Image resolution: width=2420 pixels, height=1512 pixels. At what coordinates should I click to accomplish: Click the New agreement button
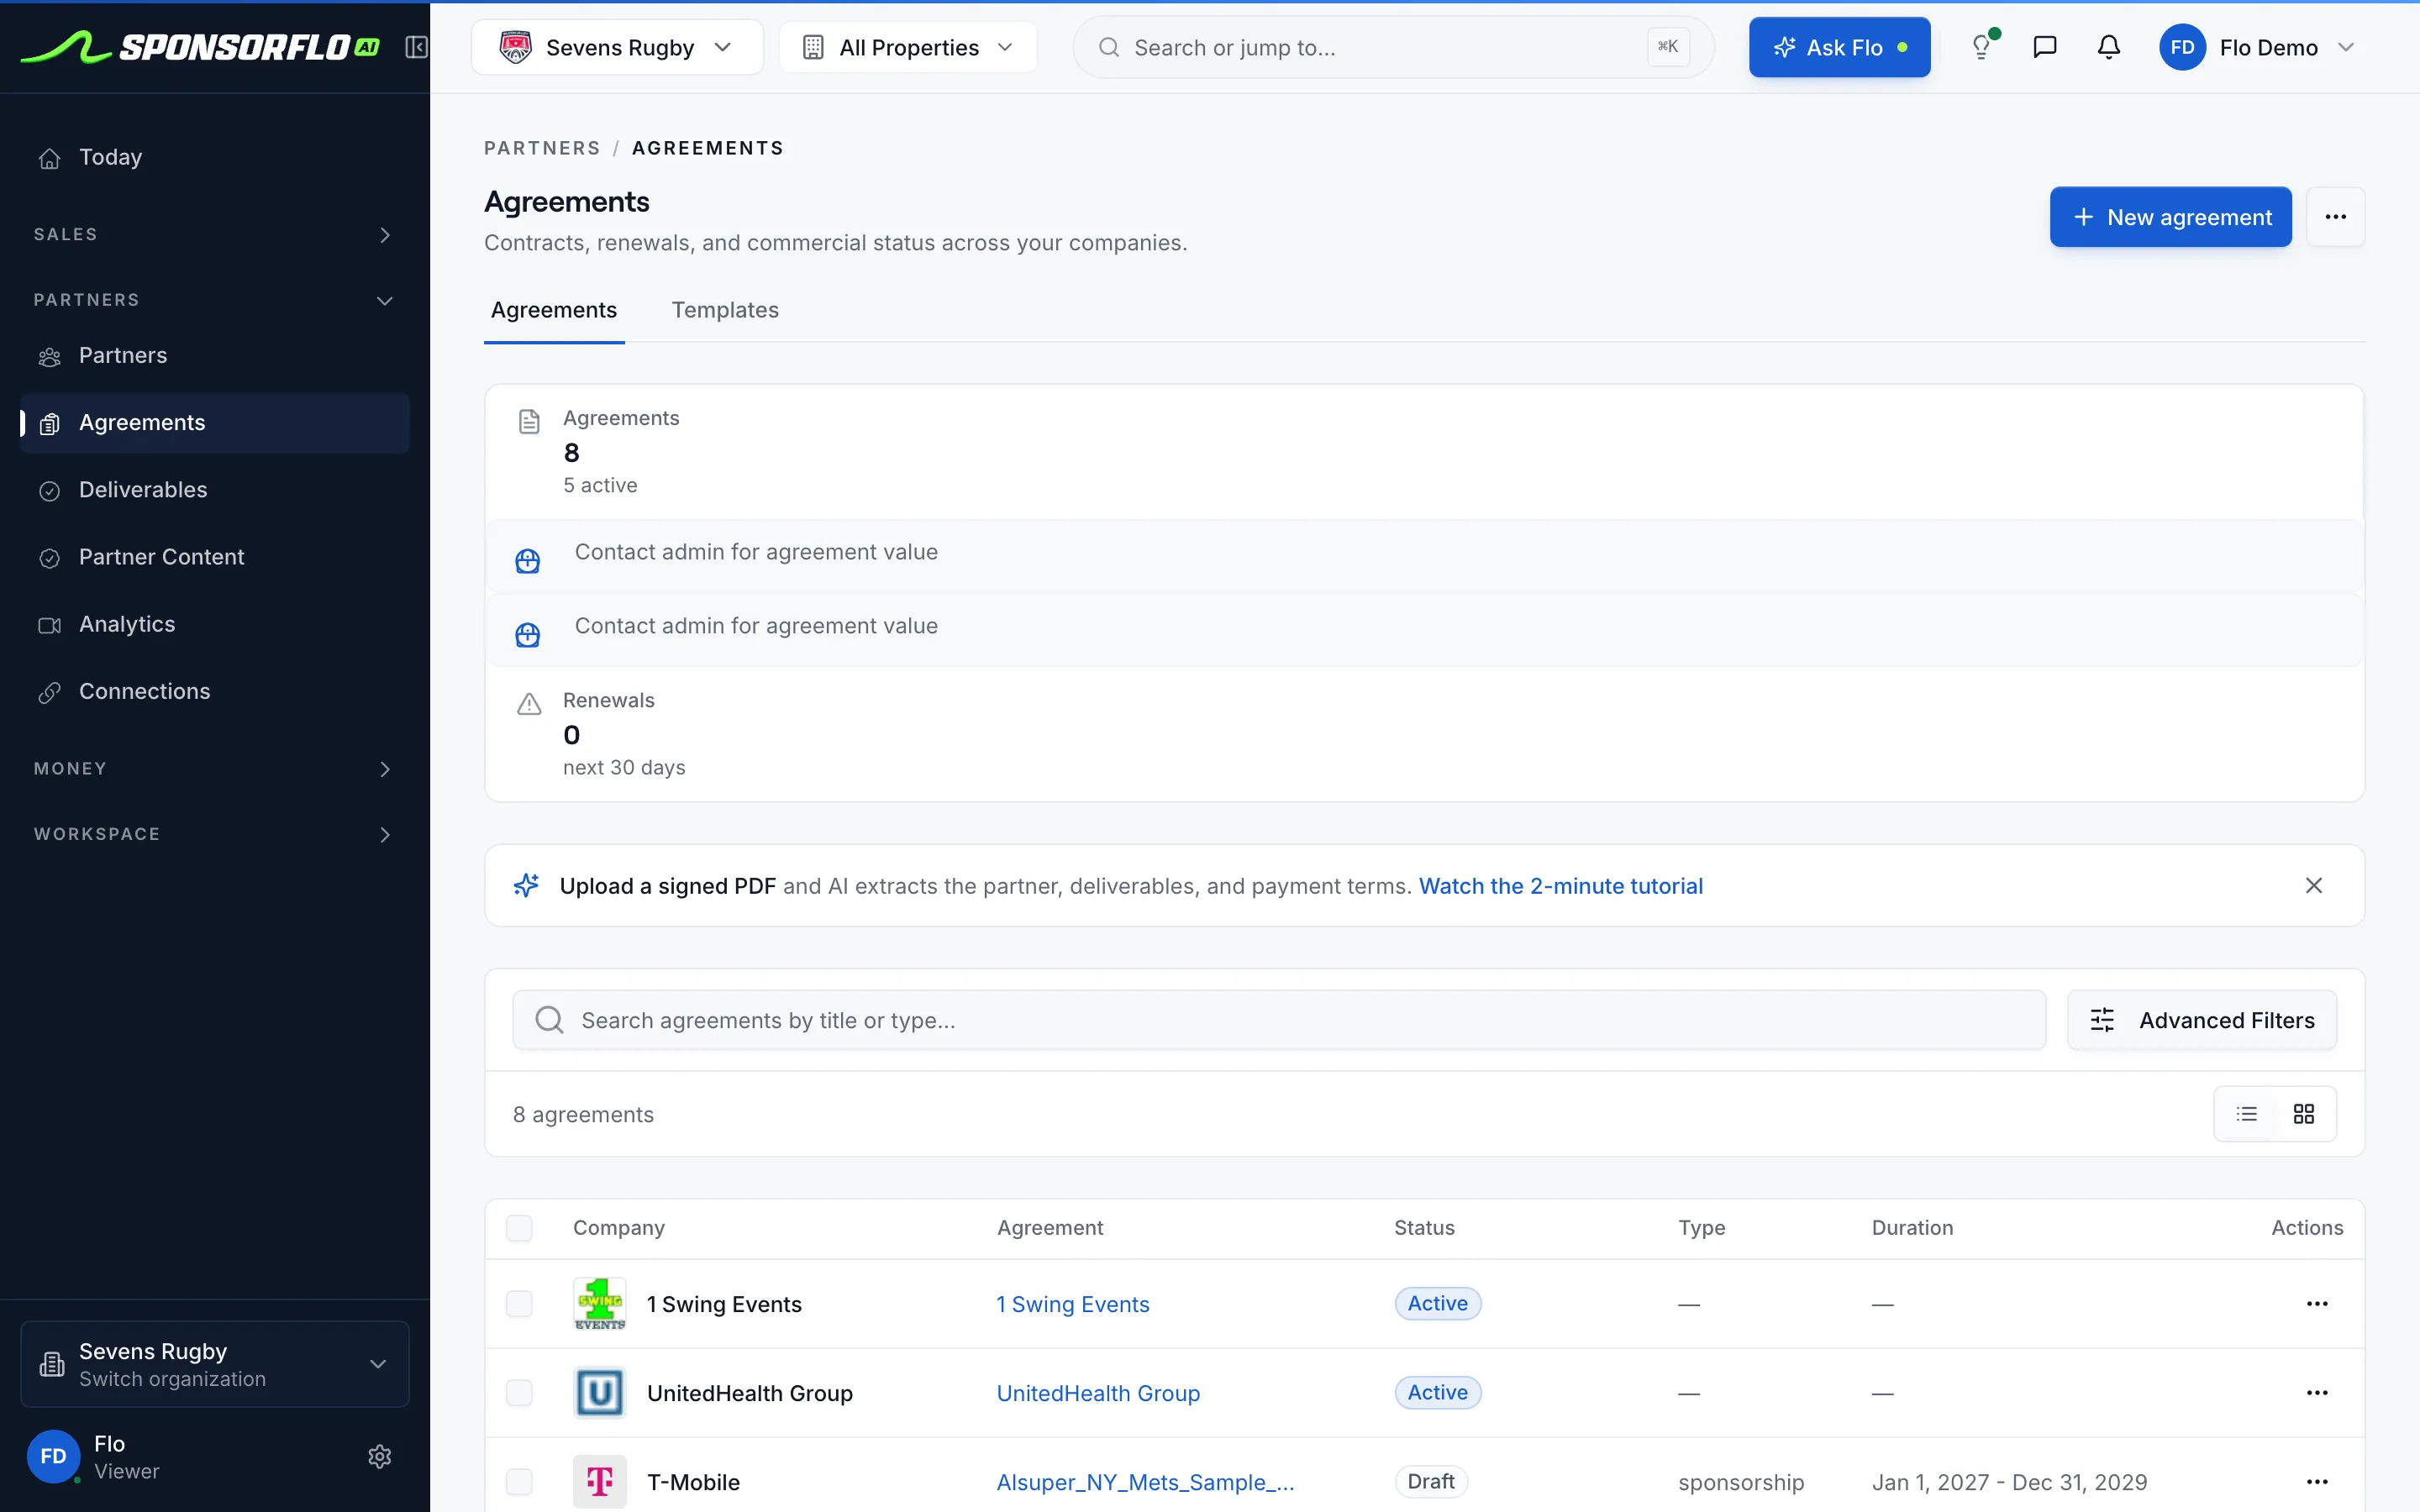point(2171,217)
